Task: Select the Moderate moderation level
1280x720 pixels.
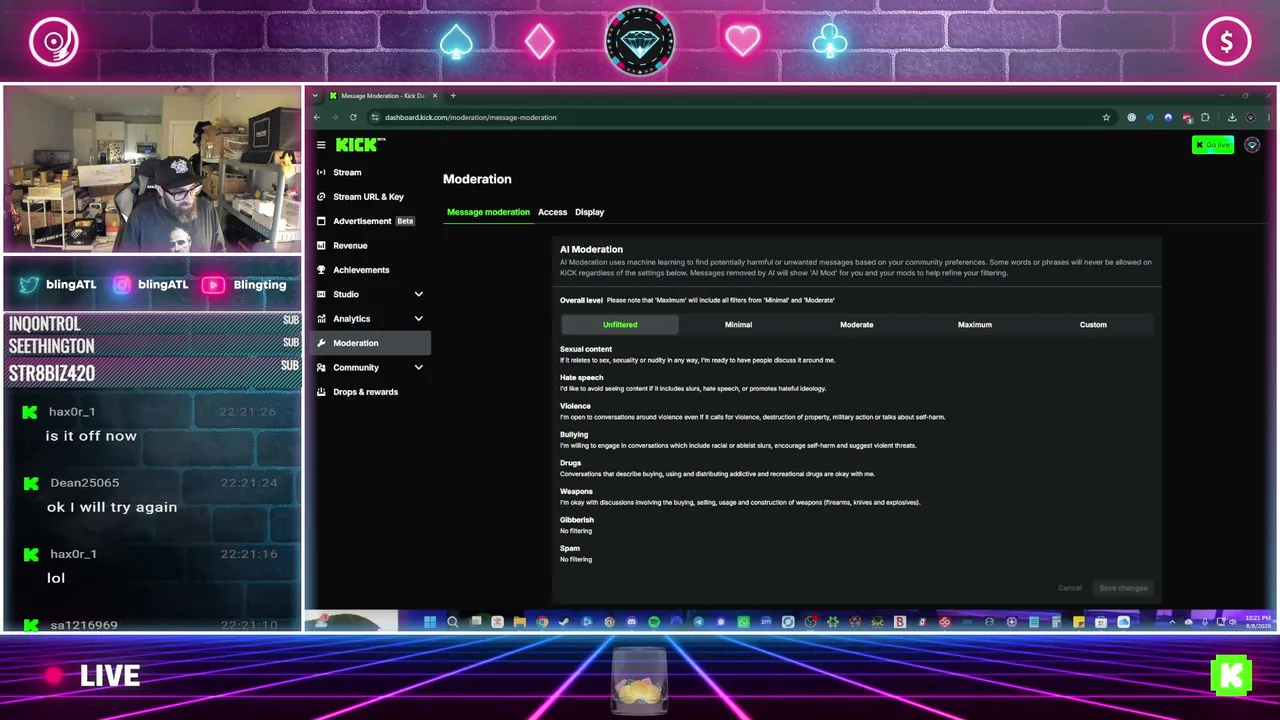Action: click(857, 325)
